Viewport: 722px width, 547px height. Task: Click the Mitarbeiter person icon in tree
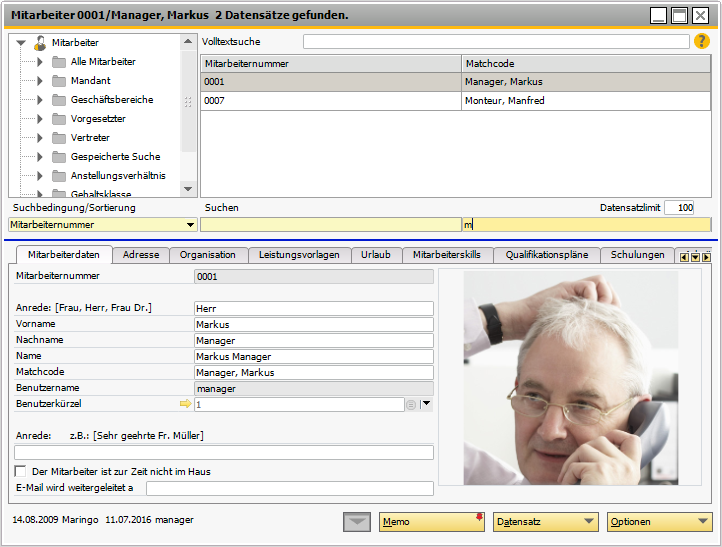[x=40, y=43]
